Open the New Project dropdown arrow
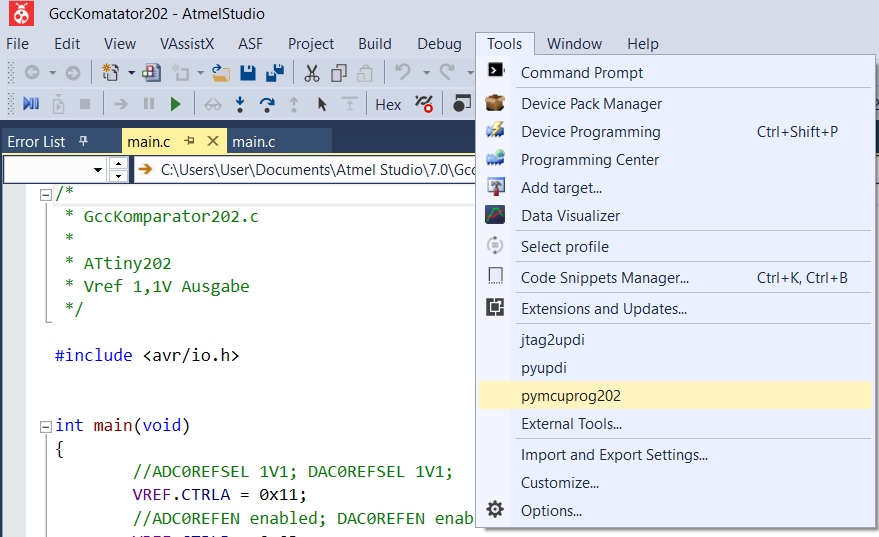This screenshot has height=537, width=879. (x=131, y=73)
